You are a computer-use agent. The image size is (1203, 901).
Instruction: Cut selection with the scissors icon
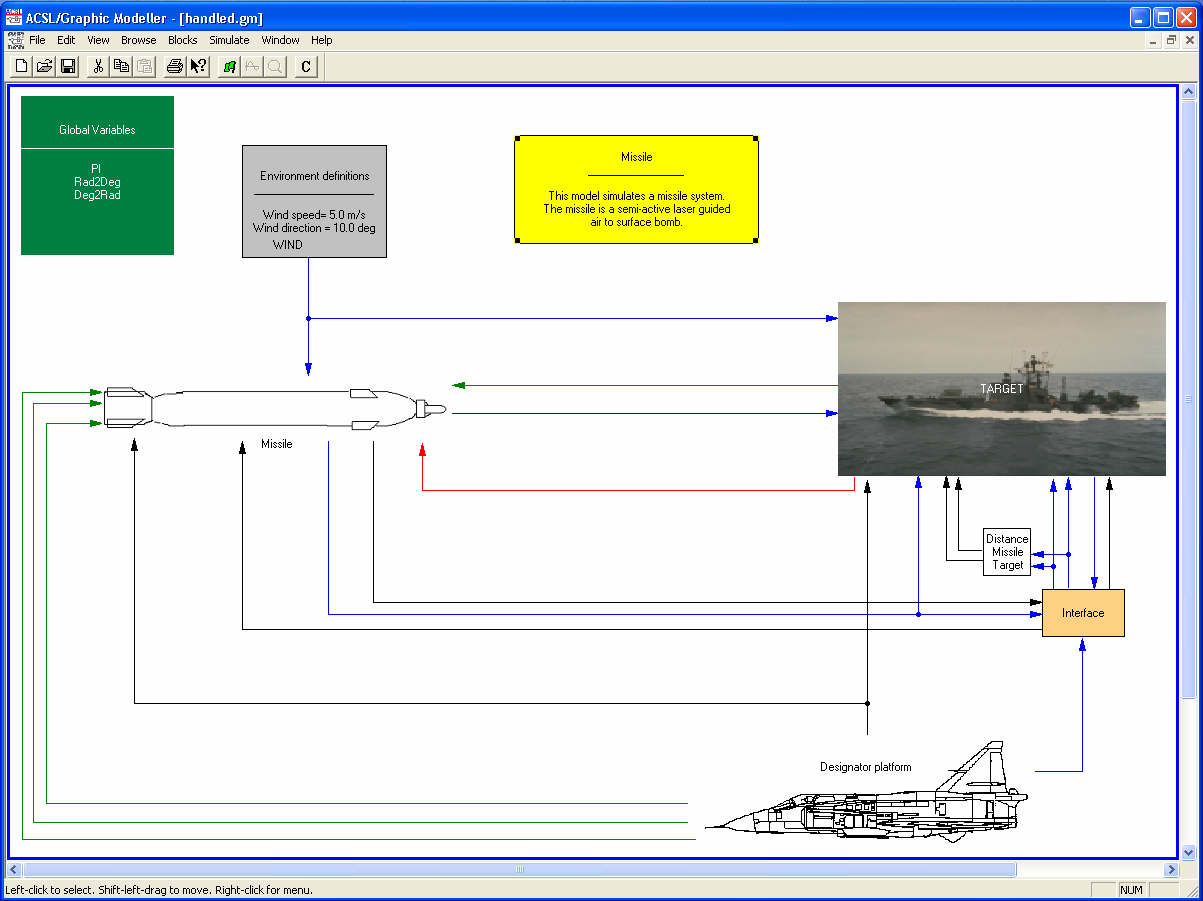click(x=98, y=67)
